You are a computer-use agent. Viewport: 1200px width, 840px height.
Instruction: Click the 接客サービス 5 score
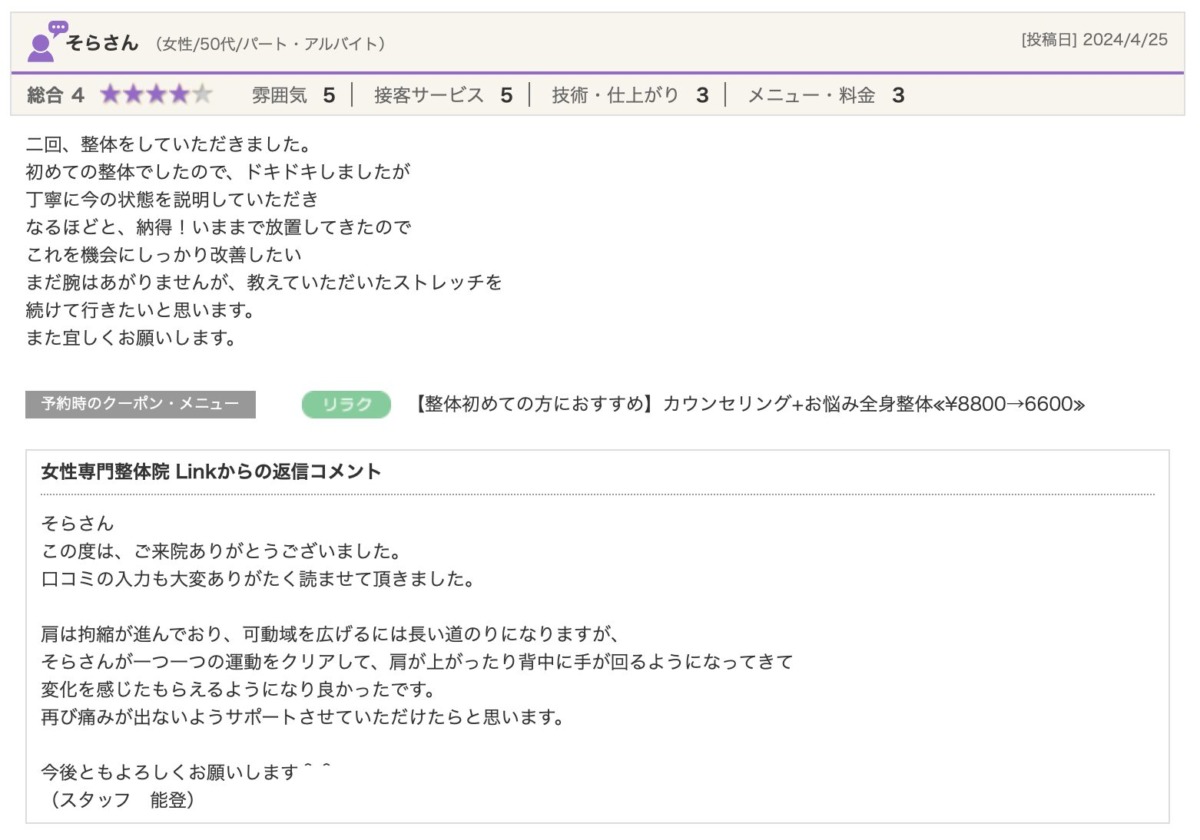pos(443,95)
